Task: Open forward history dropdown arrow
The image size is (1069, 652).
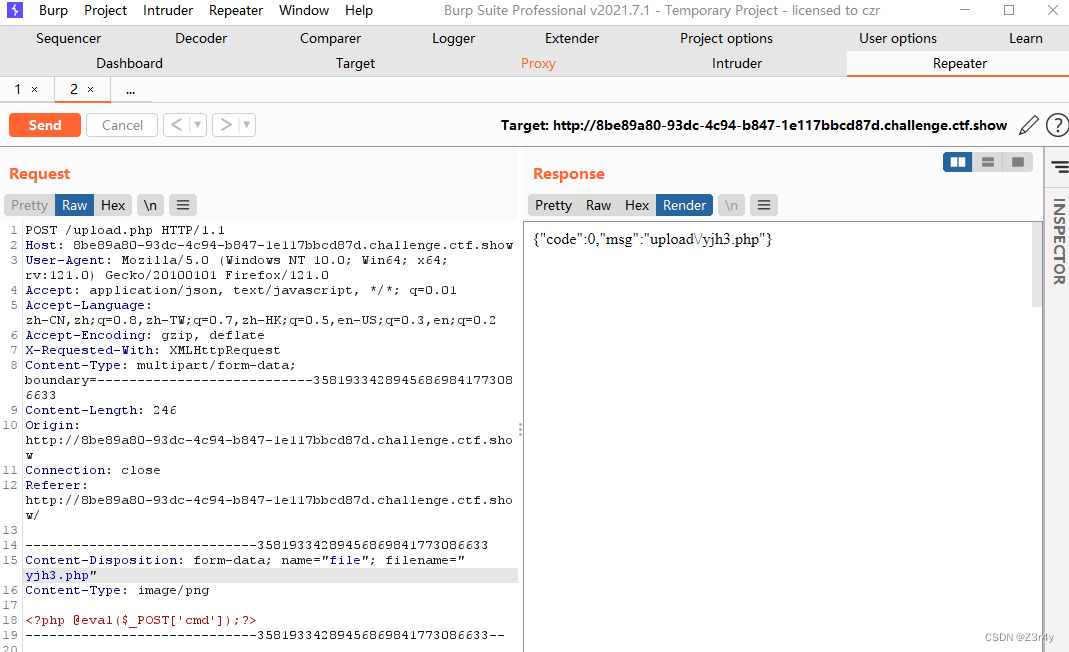Action: click(x=247, y=125)
